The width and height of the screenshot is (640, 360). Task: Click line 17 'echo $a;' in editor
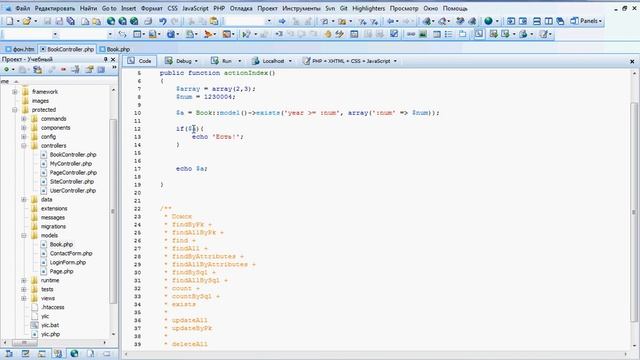click(x=191, y=169)
